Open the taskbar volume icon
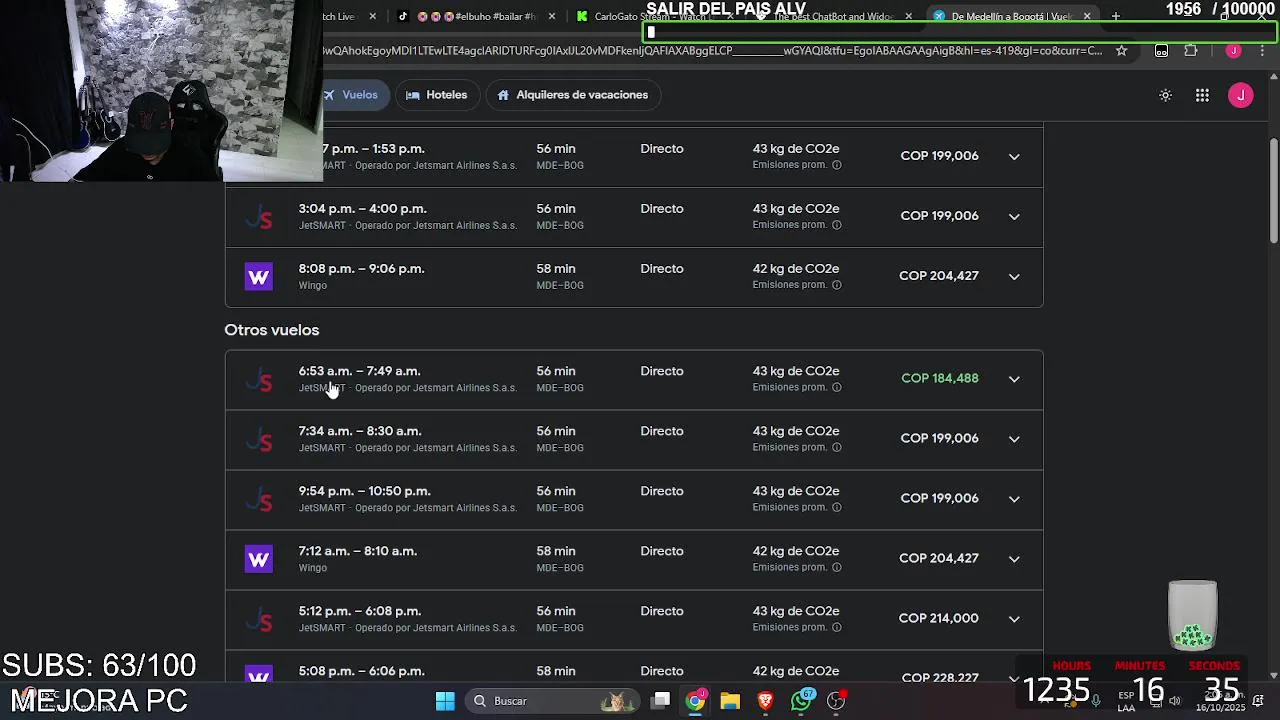Viewport: 1280px width, 720px height. coord(1175,701)
